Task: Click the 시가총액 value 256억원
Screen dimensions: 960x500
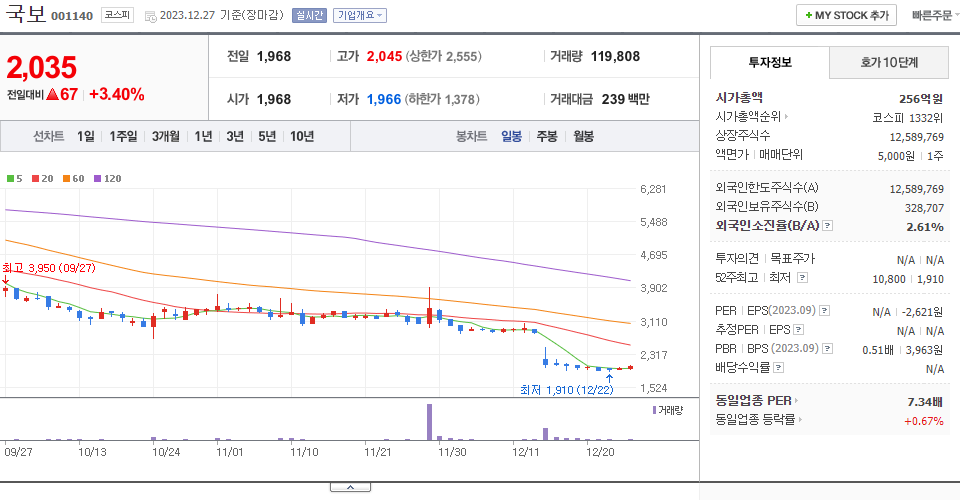Action: click(x=921, y=99)
